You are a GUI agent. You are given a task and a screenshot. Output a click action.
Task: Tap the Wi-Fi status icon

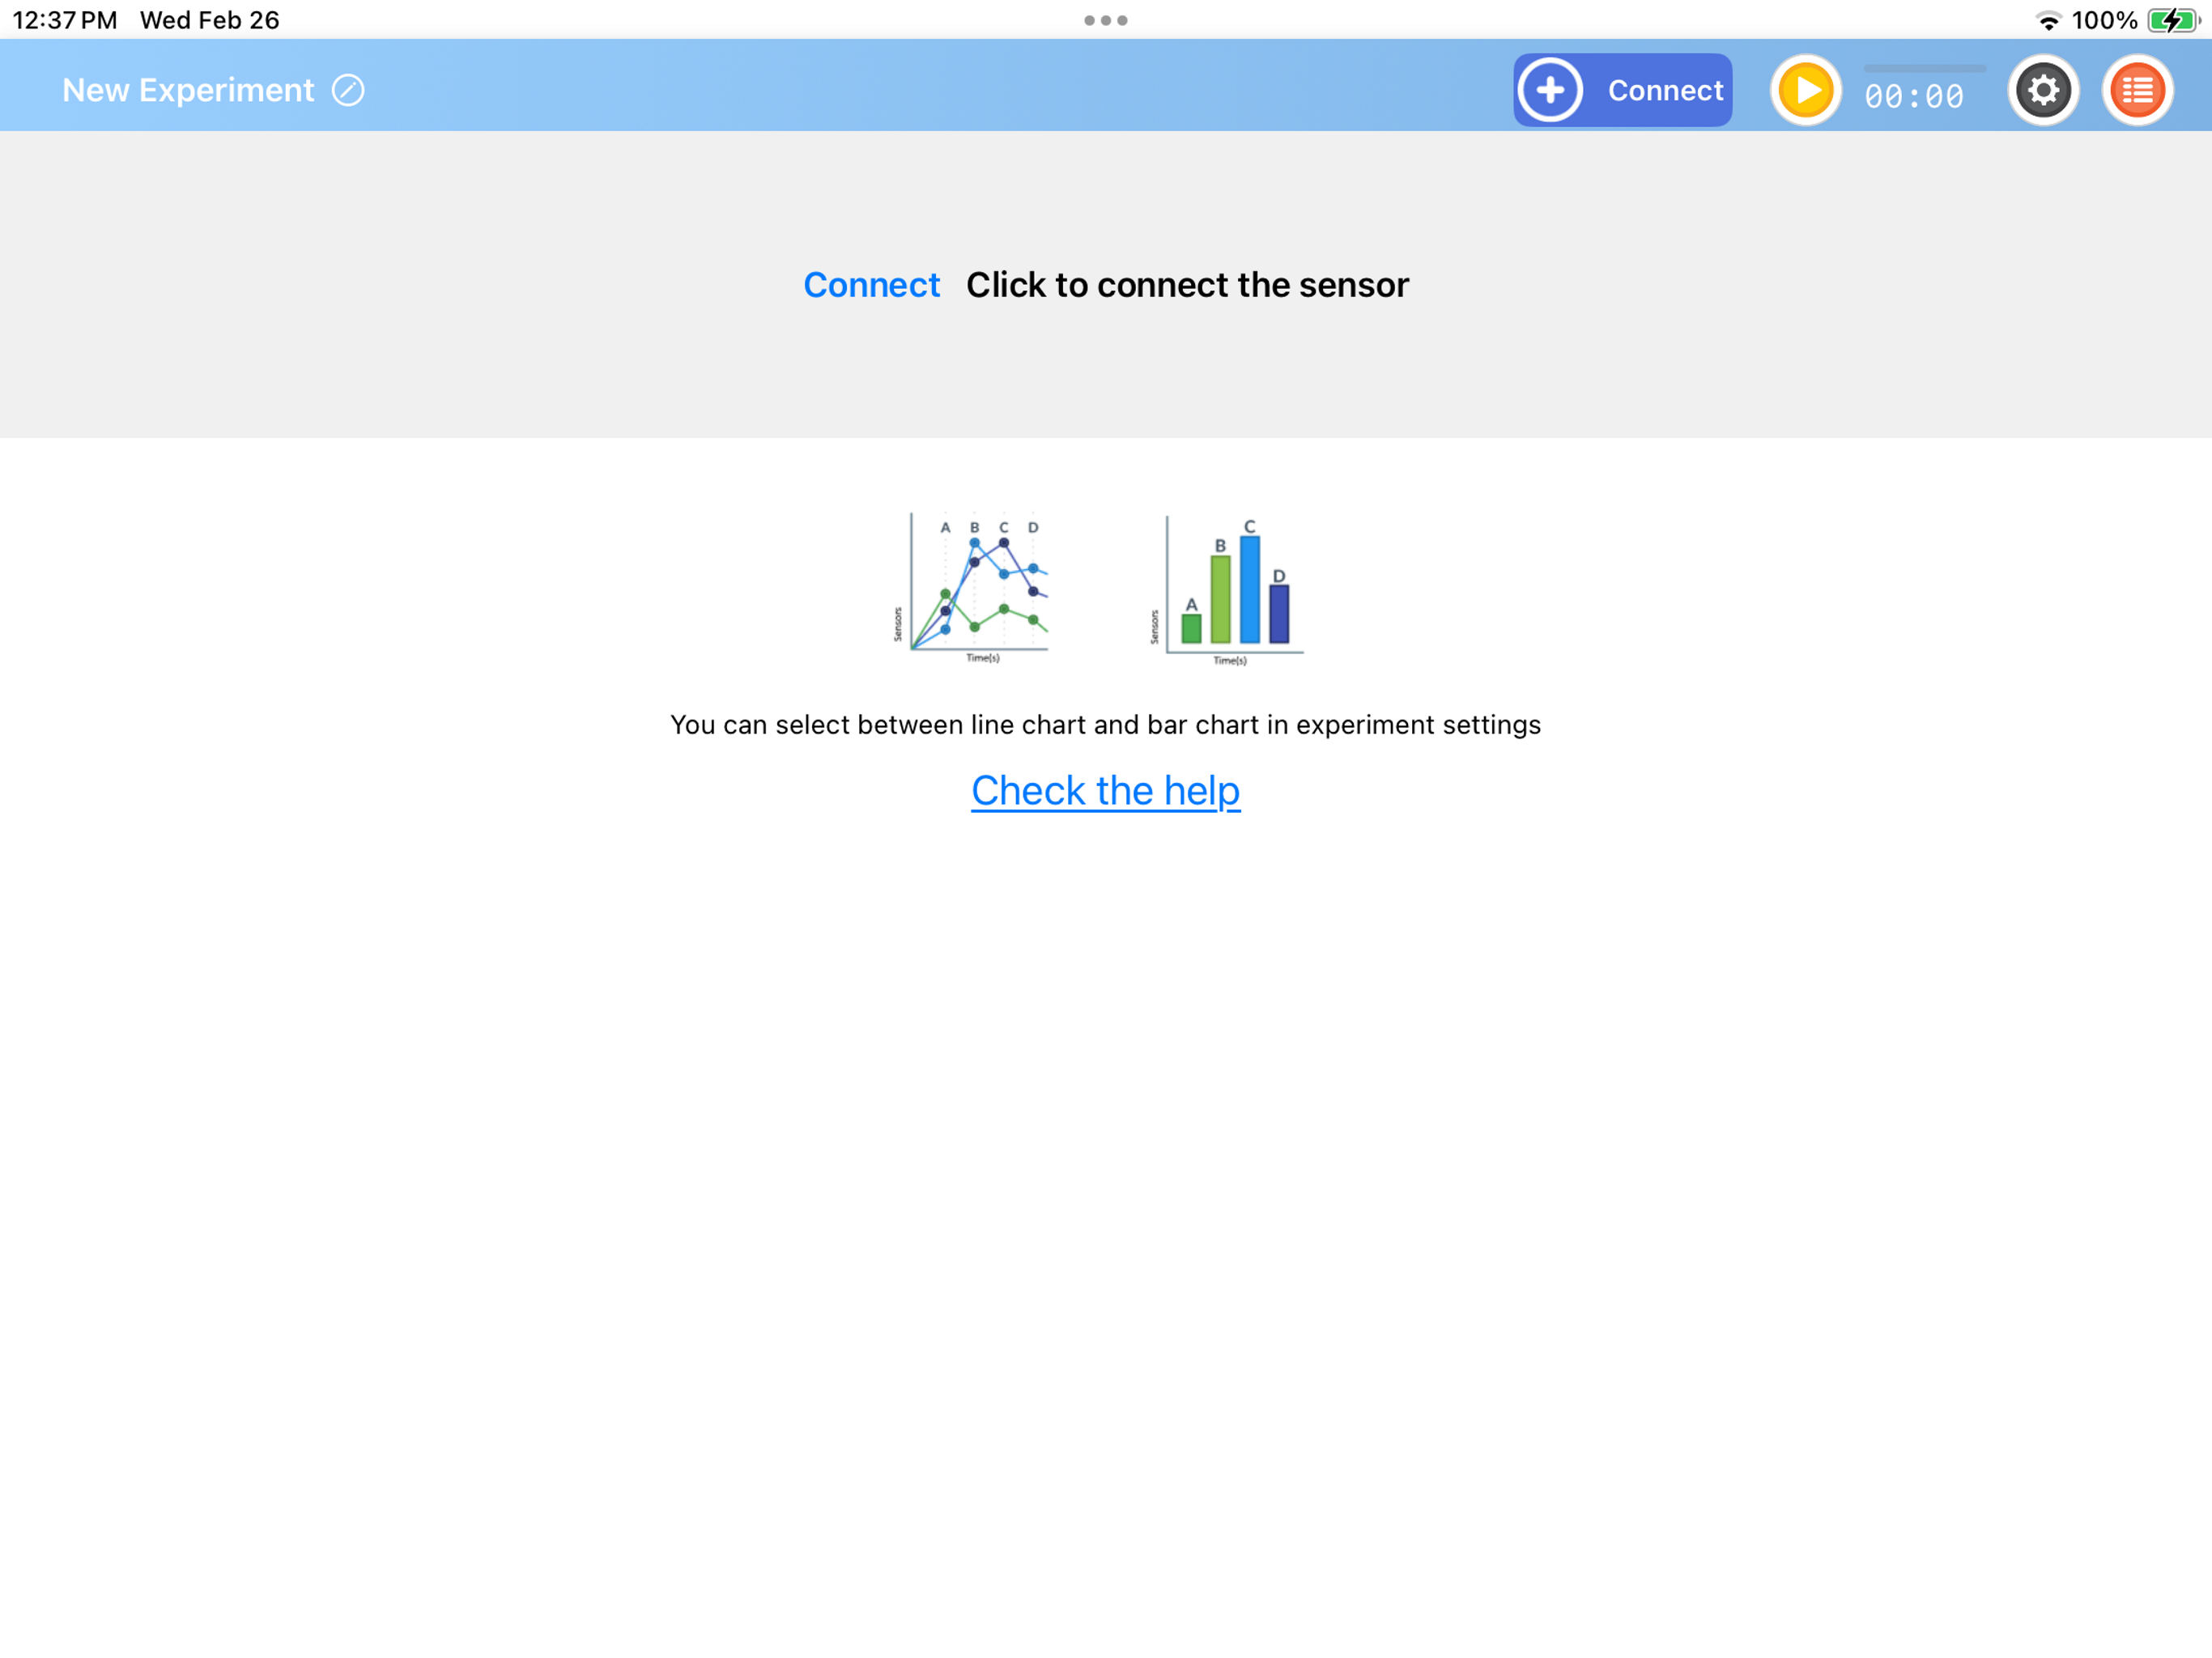[x=2049, y=20]
